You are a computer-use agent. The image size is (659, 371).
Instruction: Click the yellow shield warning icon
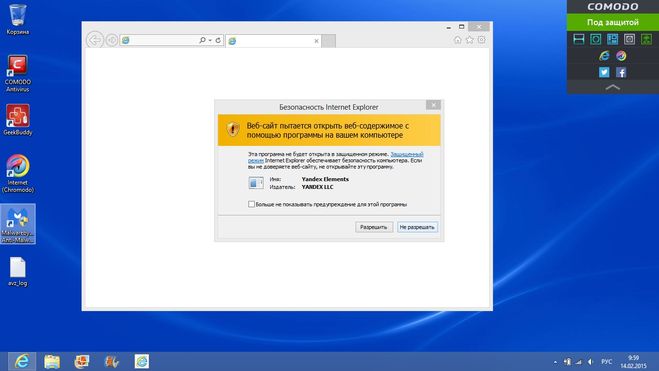(233, 129)
